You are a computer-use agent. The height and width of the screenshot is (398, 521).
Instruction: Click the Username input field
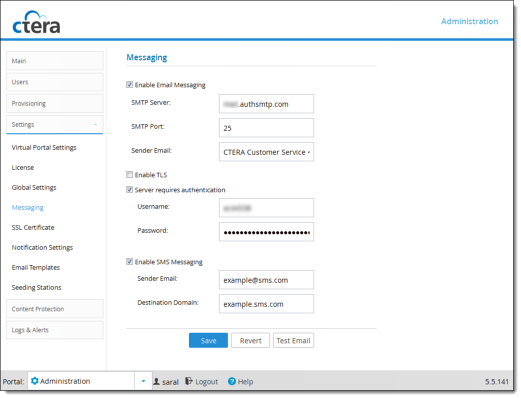(266, 208)
